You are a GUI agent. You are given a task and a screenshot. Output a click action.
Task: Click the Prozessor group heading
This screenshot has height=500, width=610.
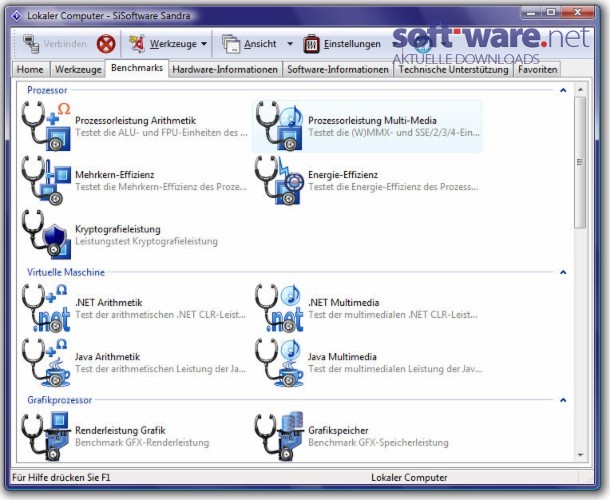(x=47, y=90)
